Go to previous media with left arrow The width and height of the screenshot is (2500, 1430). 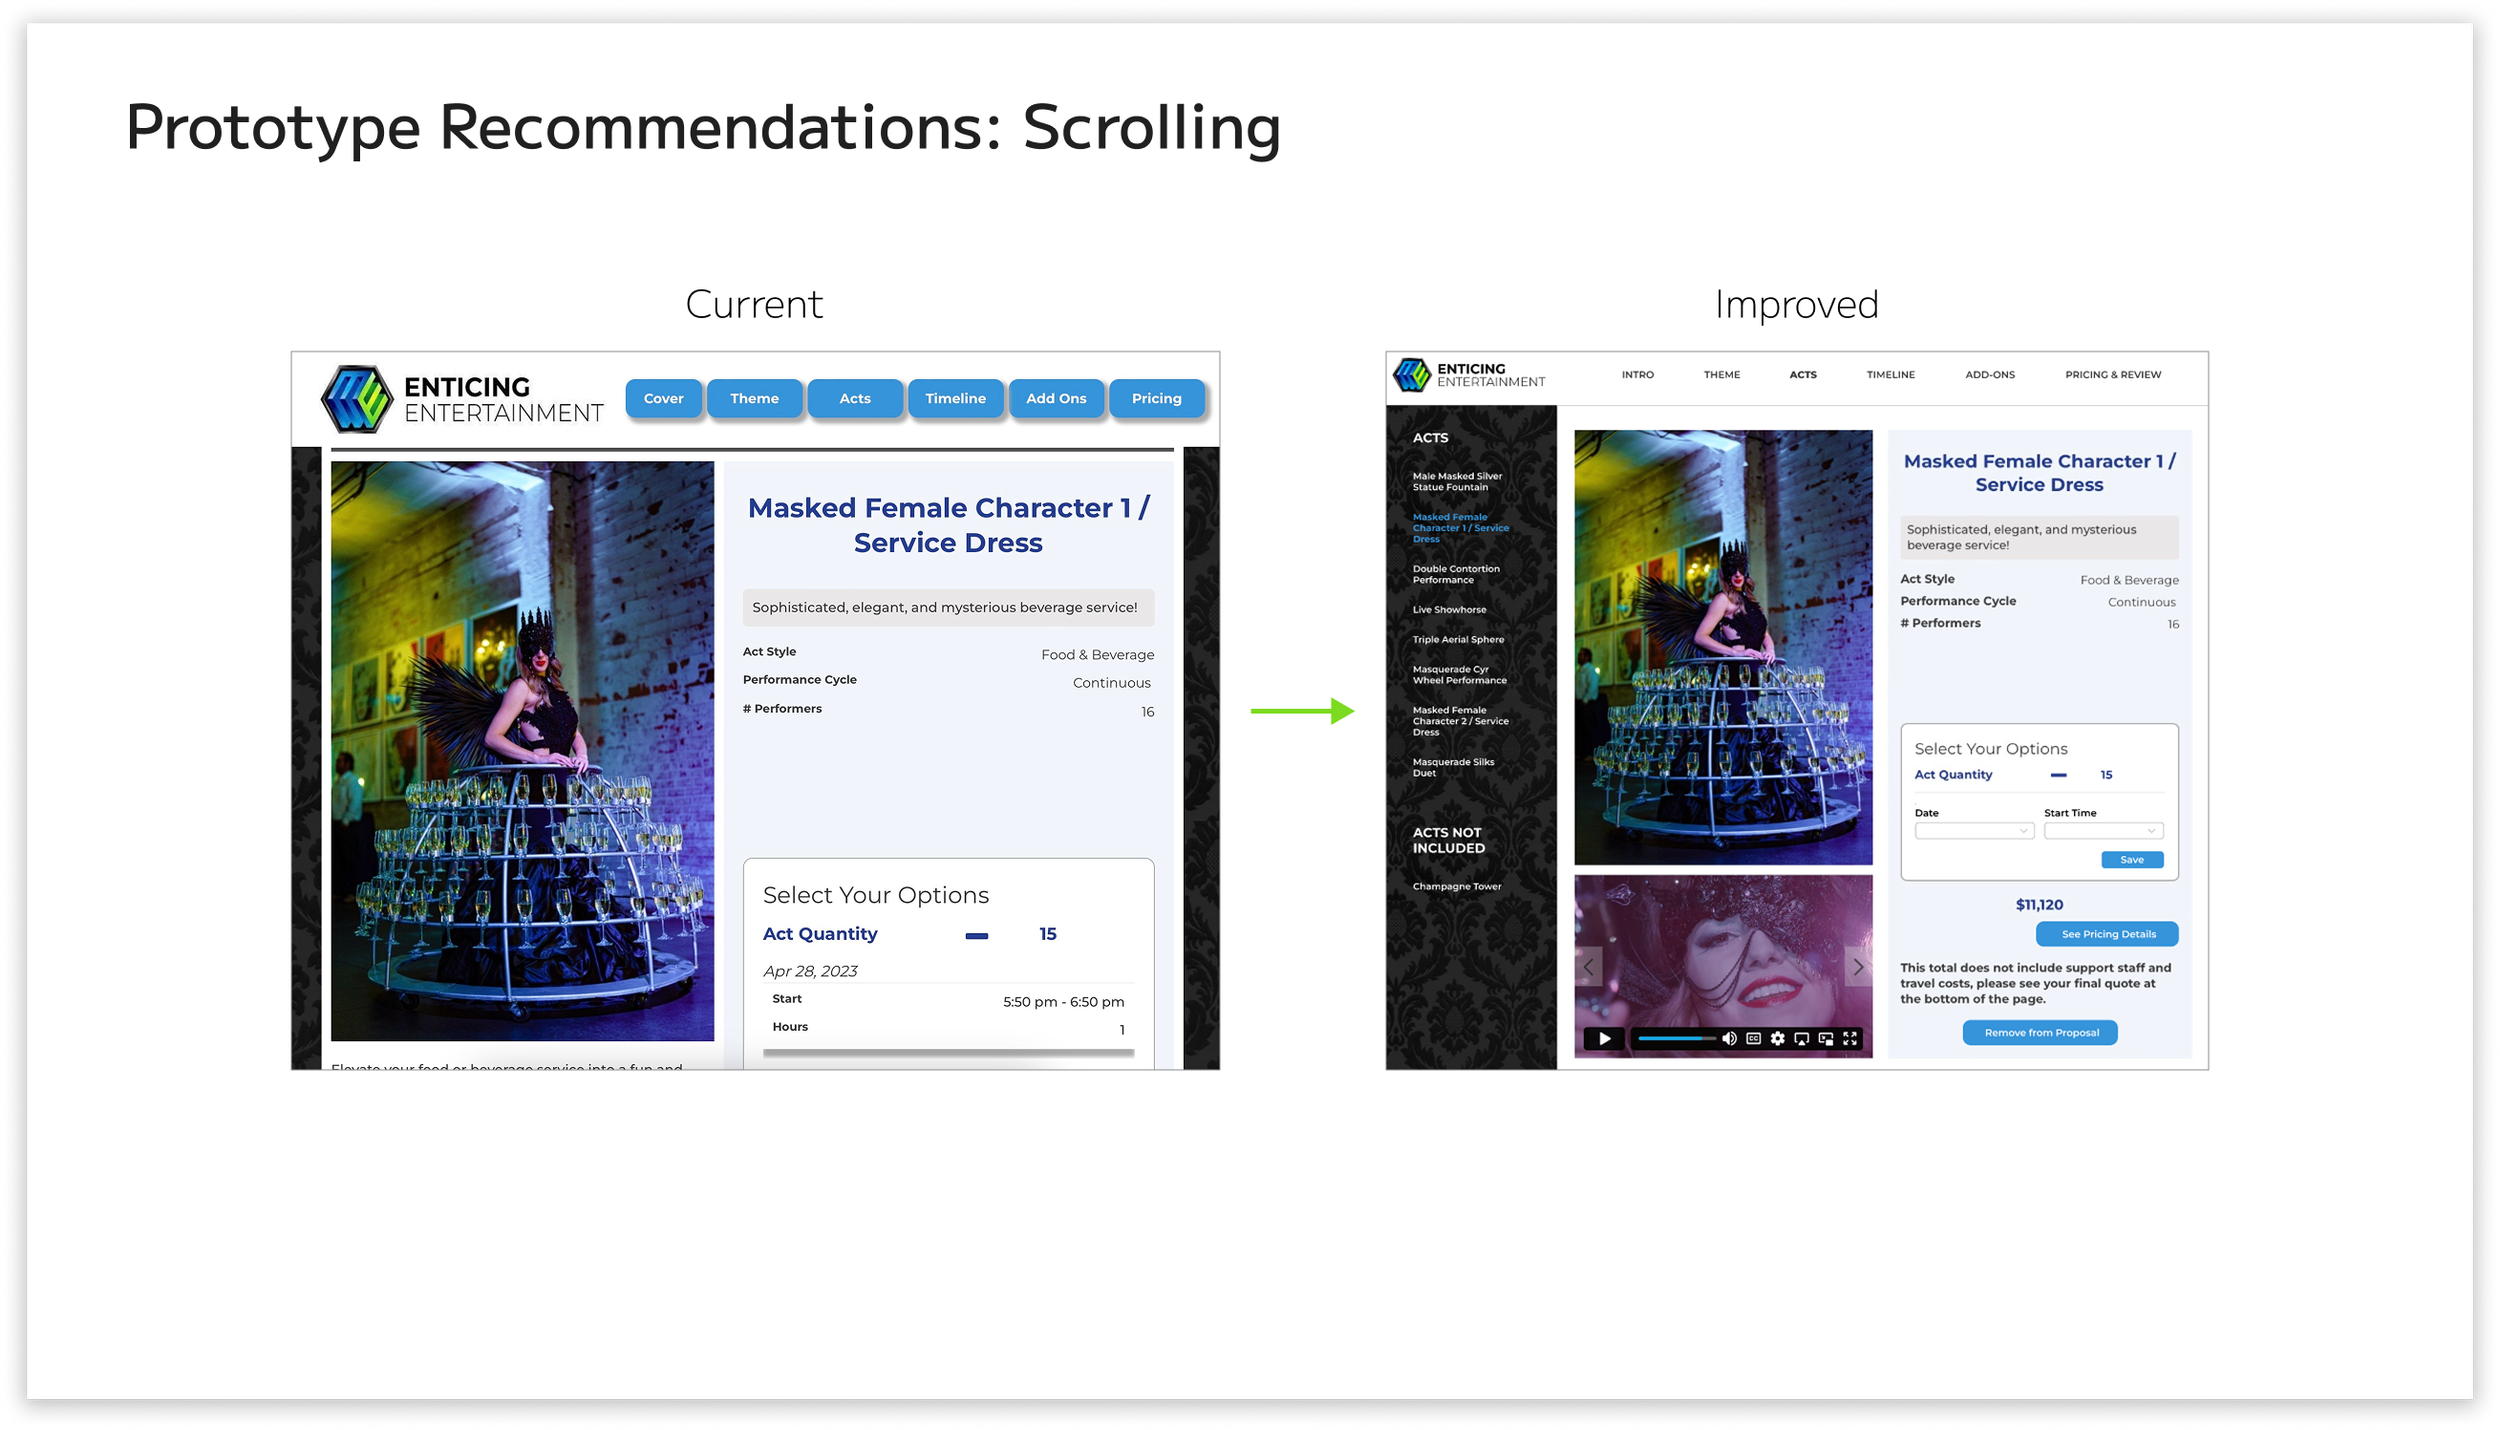pyautogui.click(x=1588, y=967)
